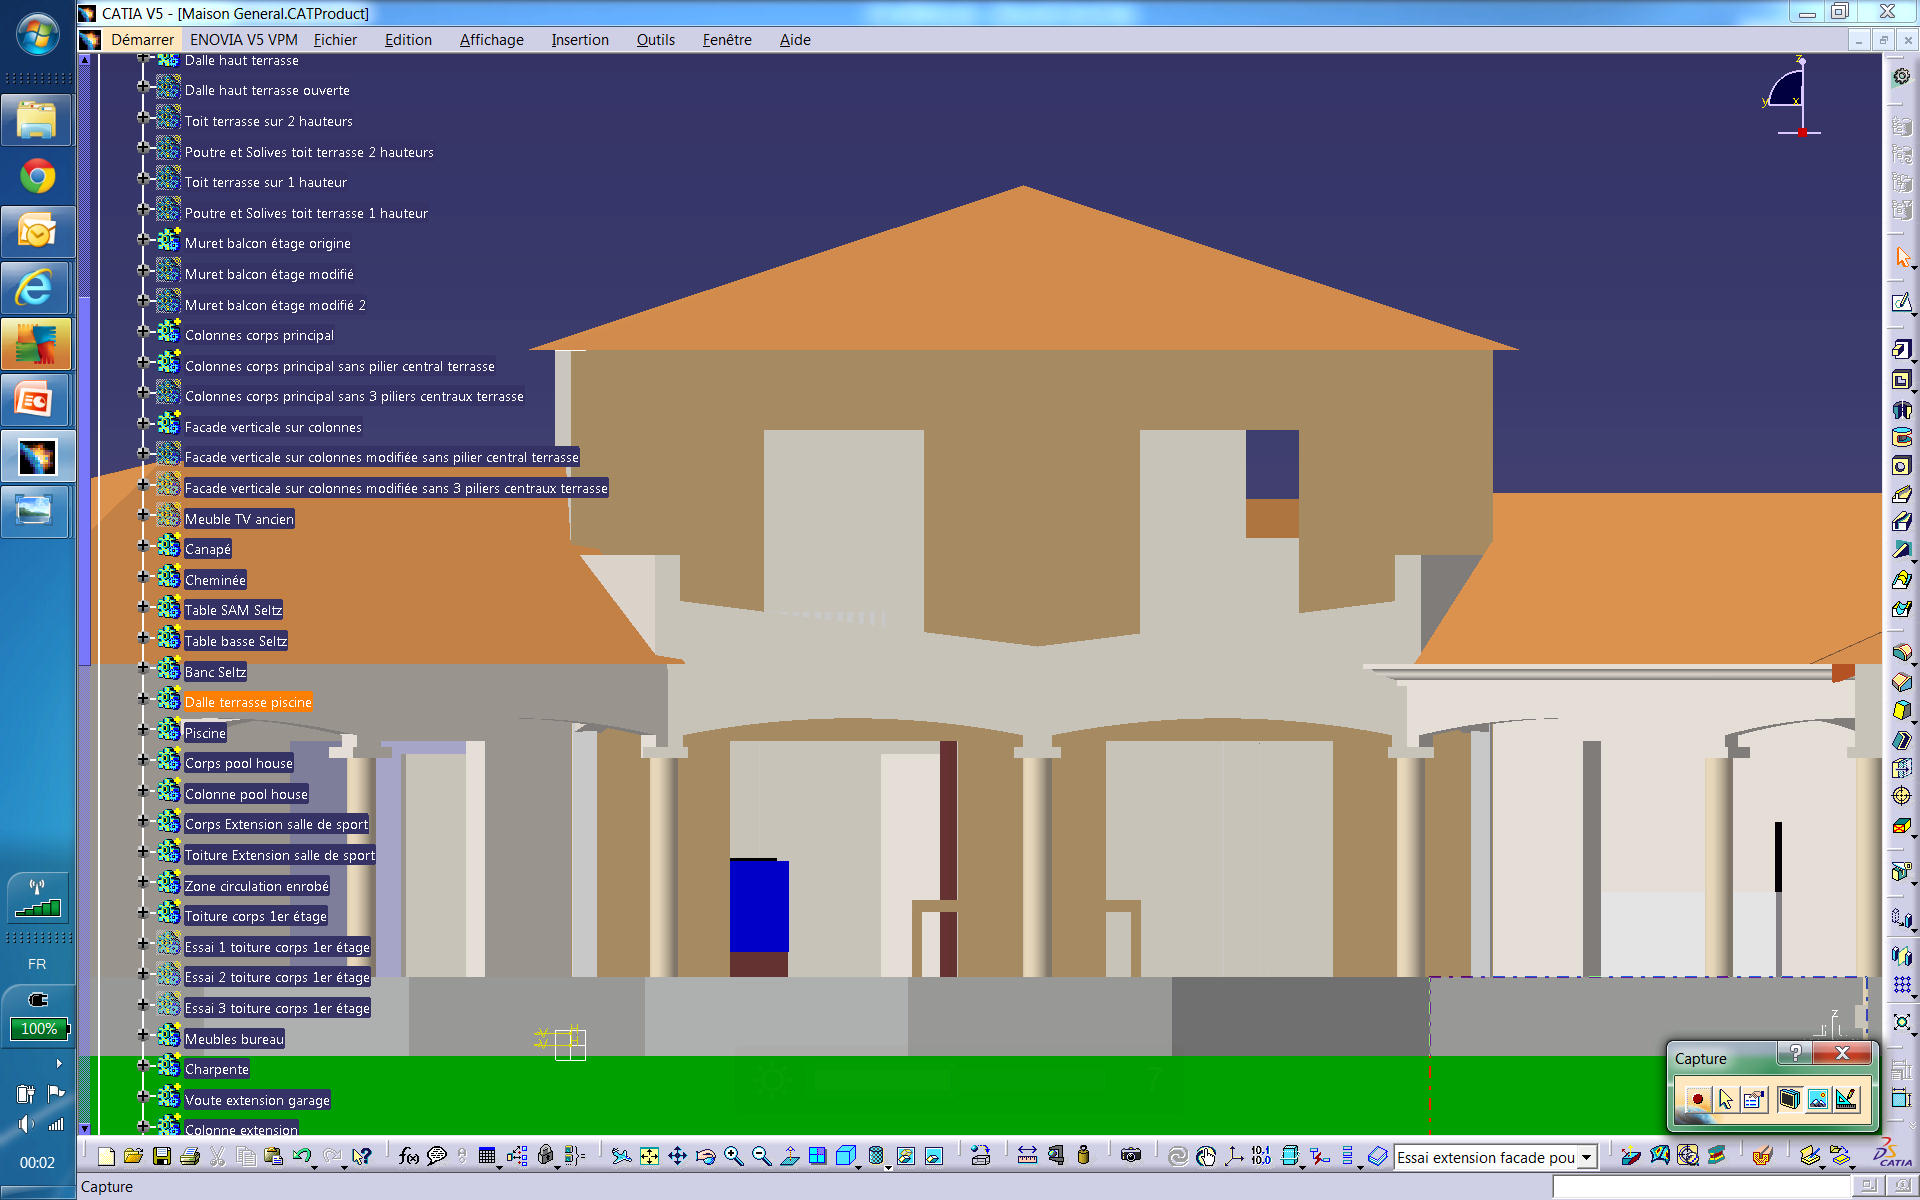This screenshot has width=1920, height=1200.
Task: Click the Save icon in bottom toolbar
Action: 161,1156
